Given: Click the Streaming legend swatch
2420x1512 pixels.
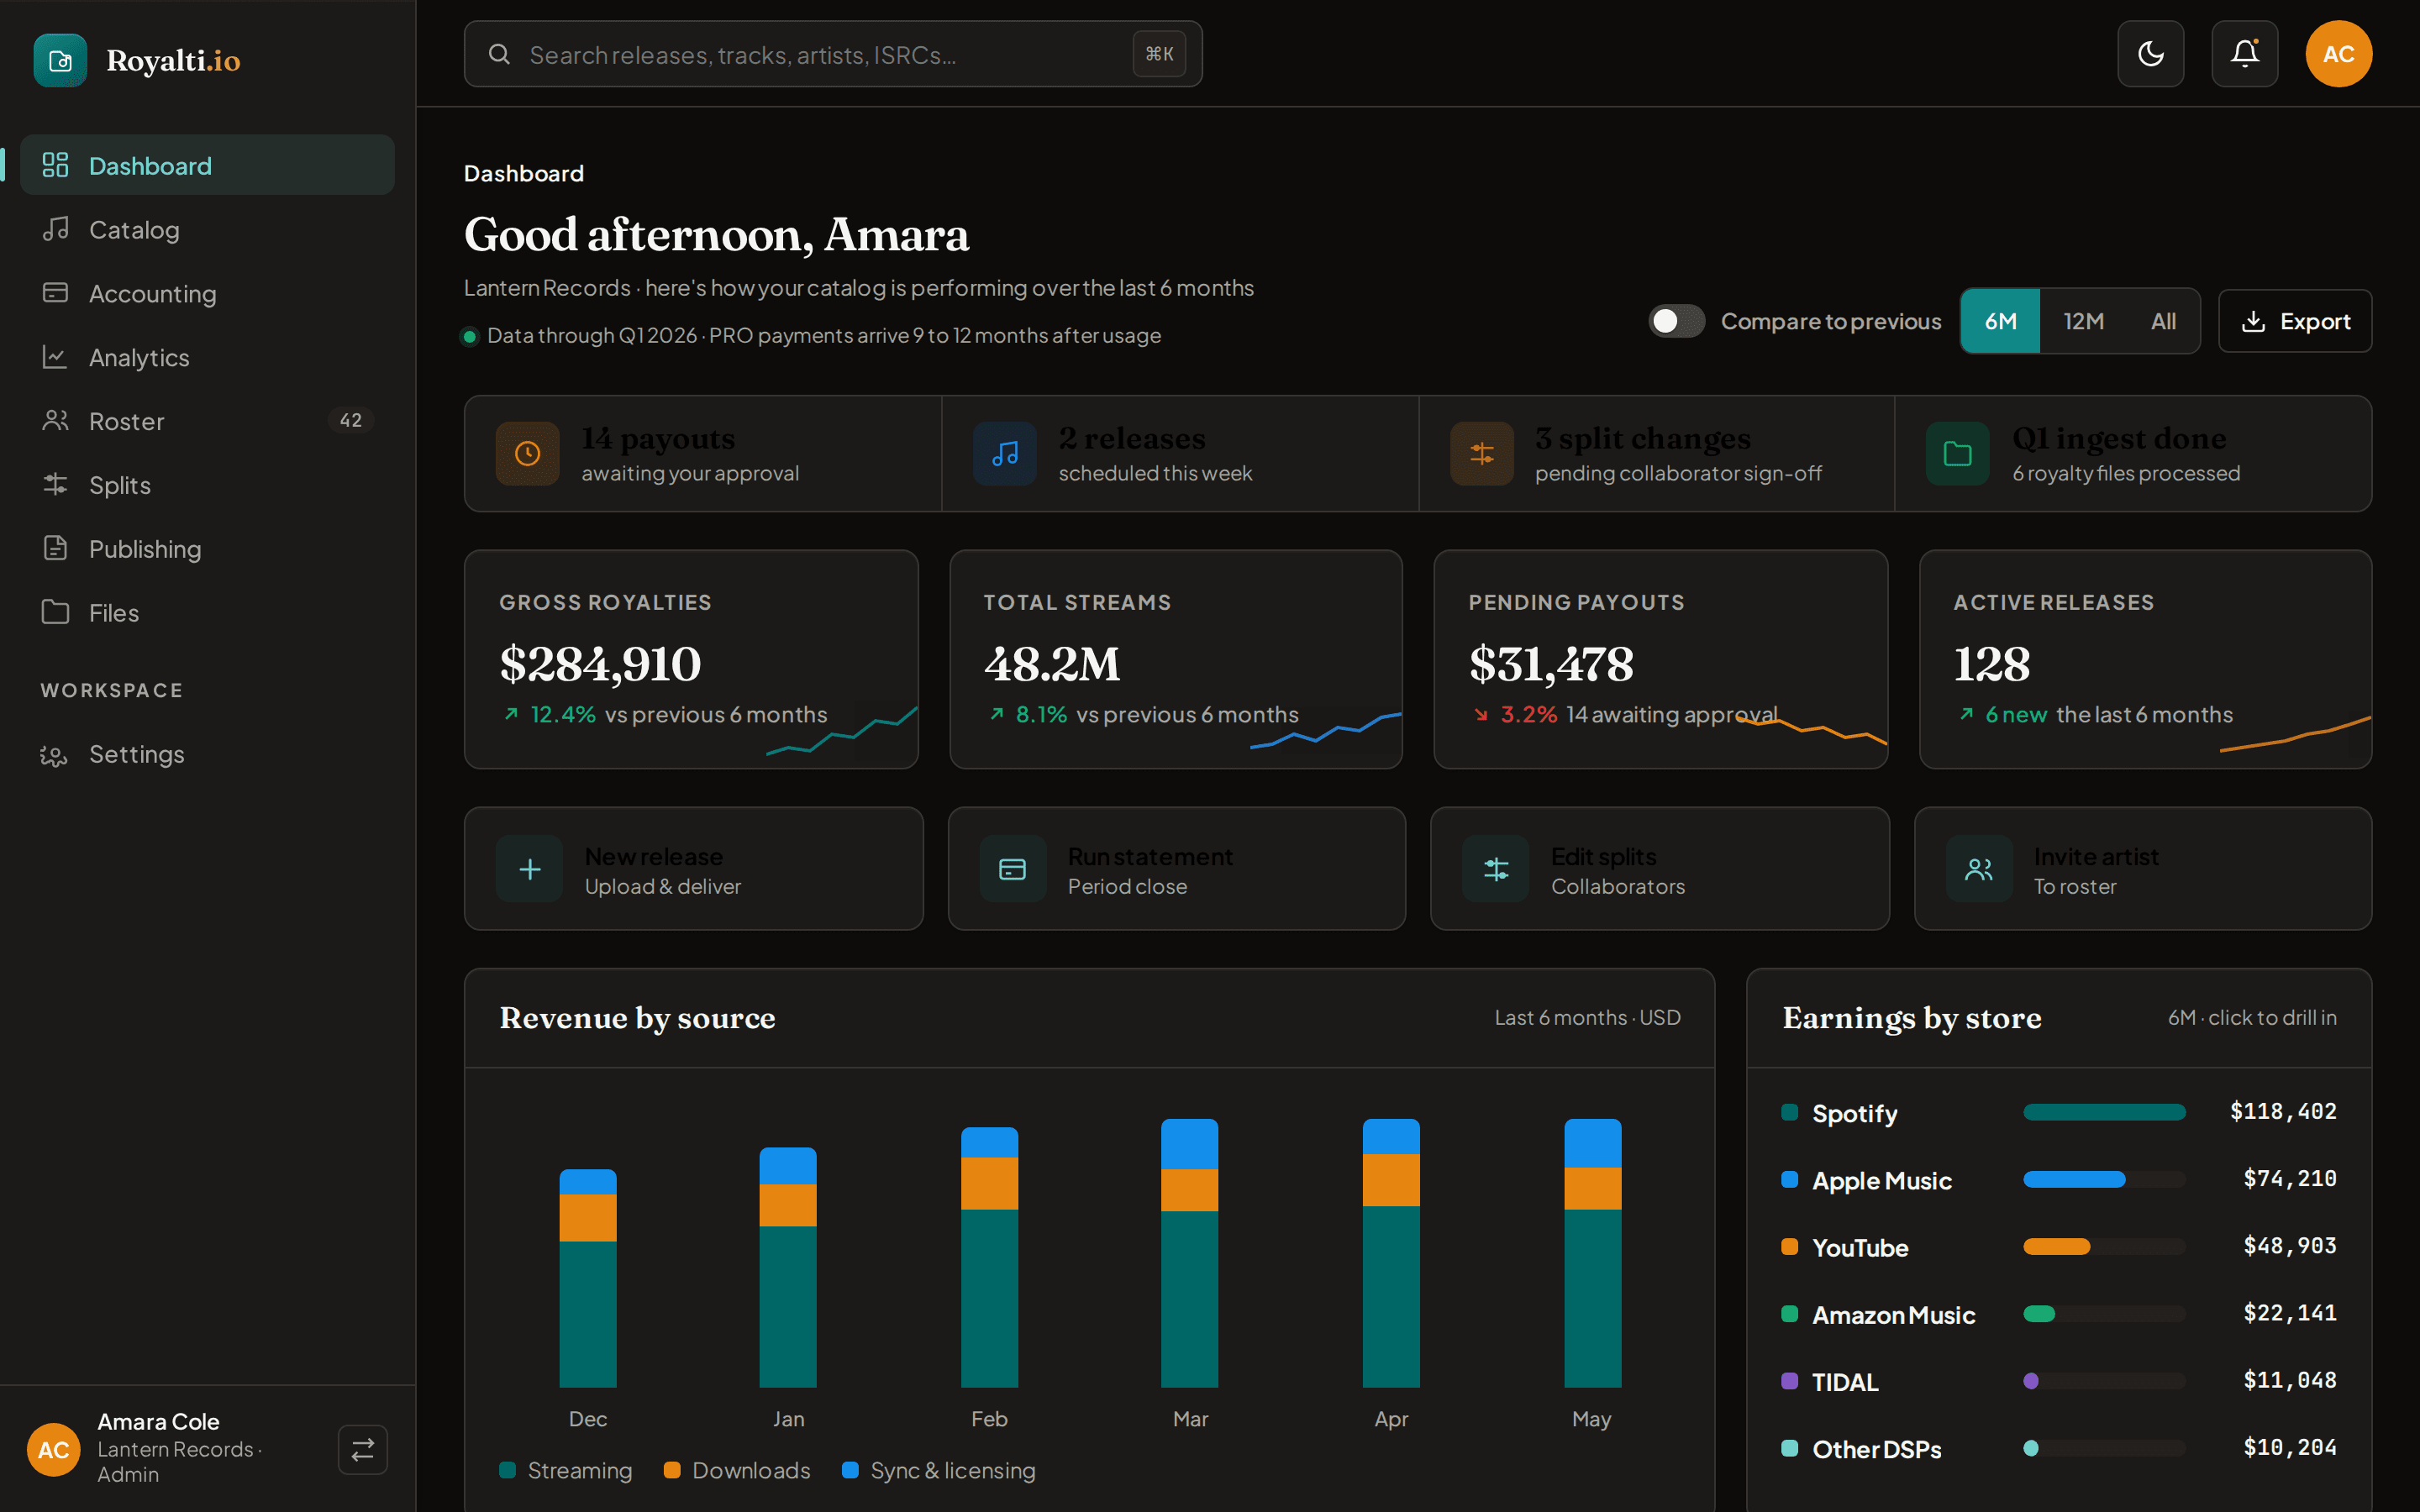Looking at the screenshot, I should tap(507, 1470).
